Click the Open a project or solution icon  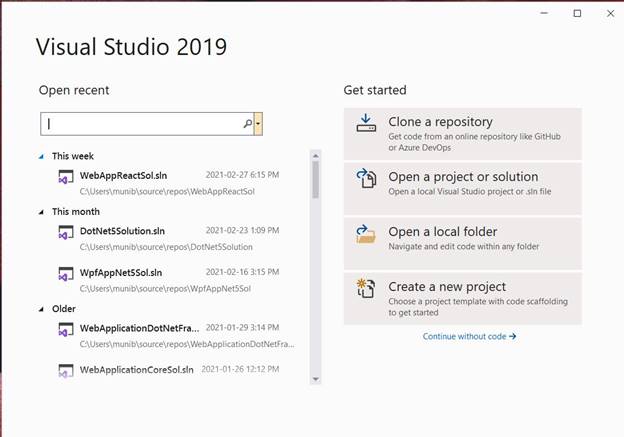pos(365,179)
